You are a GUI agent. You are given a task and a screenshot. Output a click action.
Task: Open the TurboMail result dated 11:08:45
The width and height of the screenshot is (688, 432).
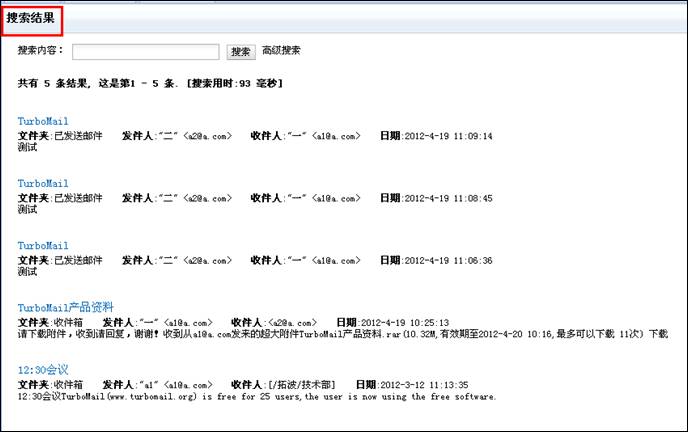[x=42, y=184]
